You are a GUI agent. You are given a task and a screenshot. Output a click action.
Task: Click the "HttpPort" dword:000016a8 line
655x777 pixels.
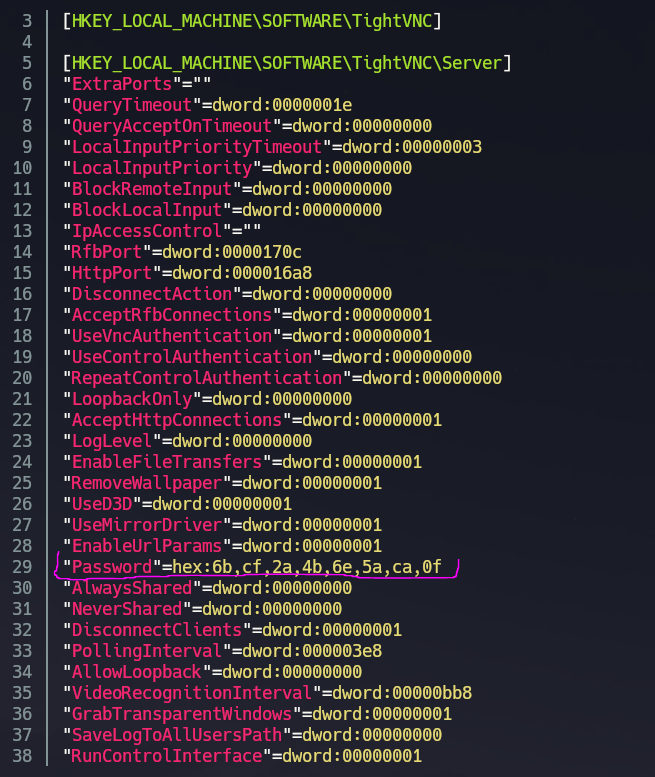(187, 273)
